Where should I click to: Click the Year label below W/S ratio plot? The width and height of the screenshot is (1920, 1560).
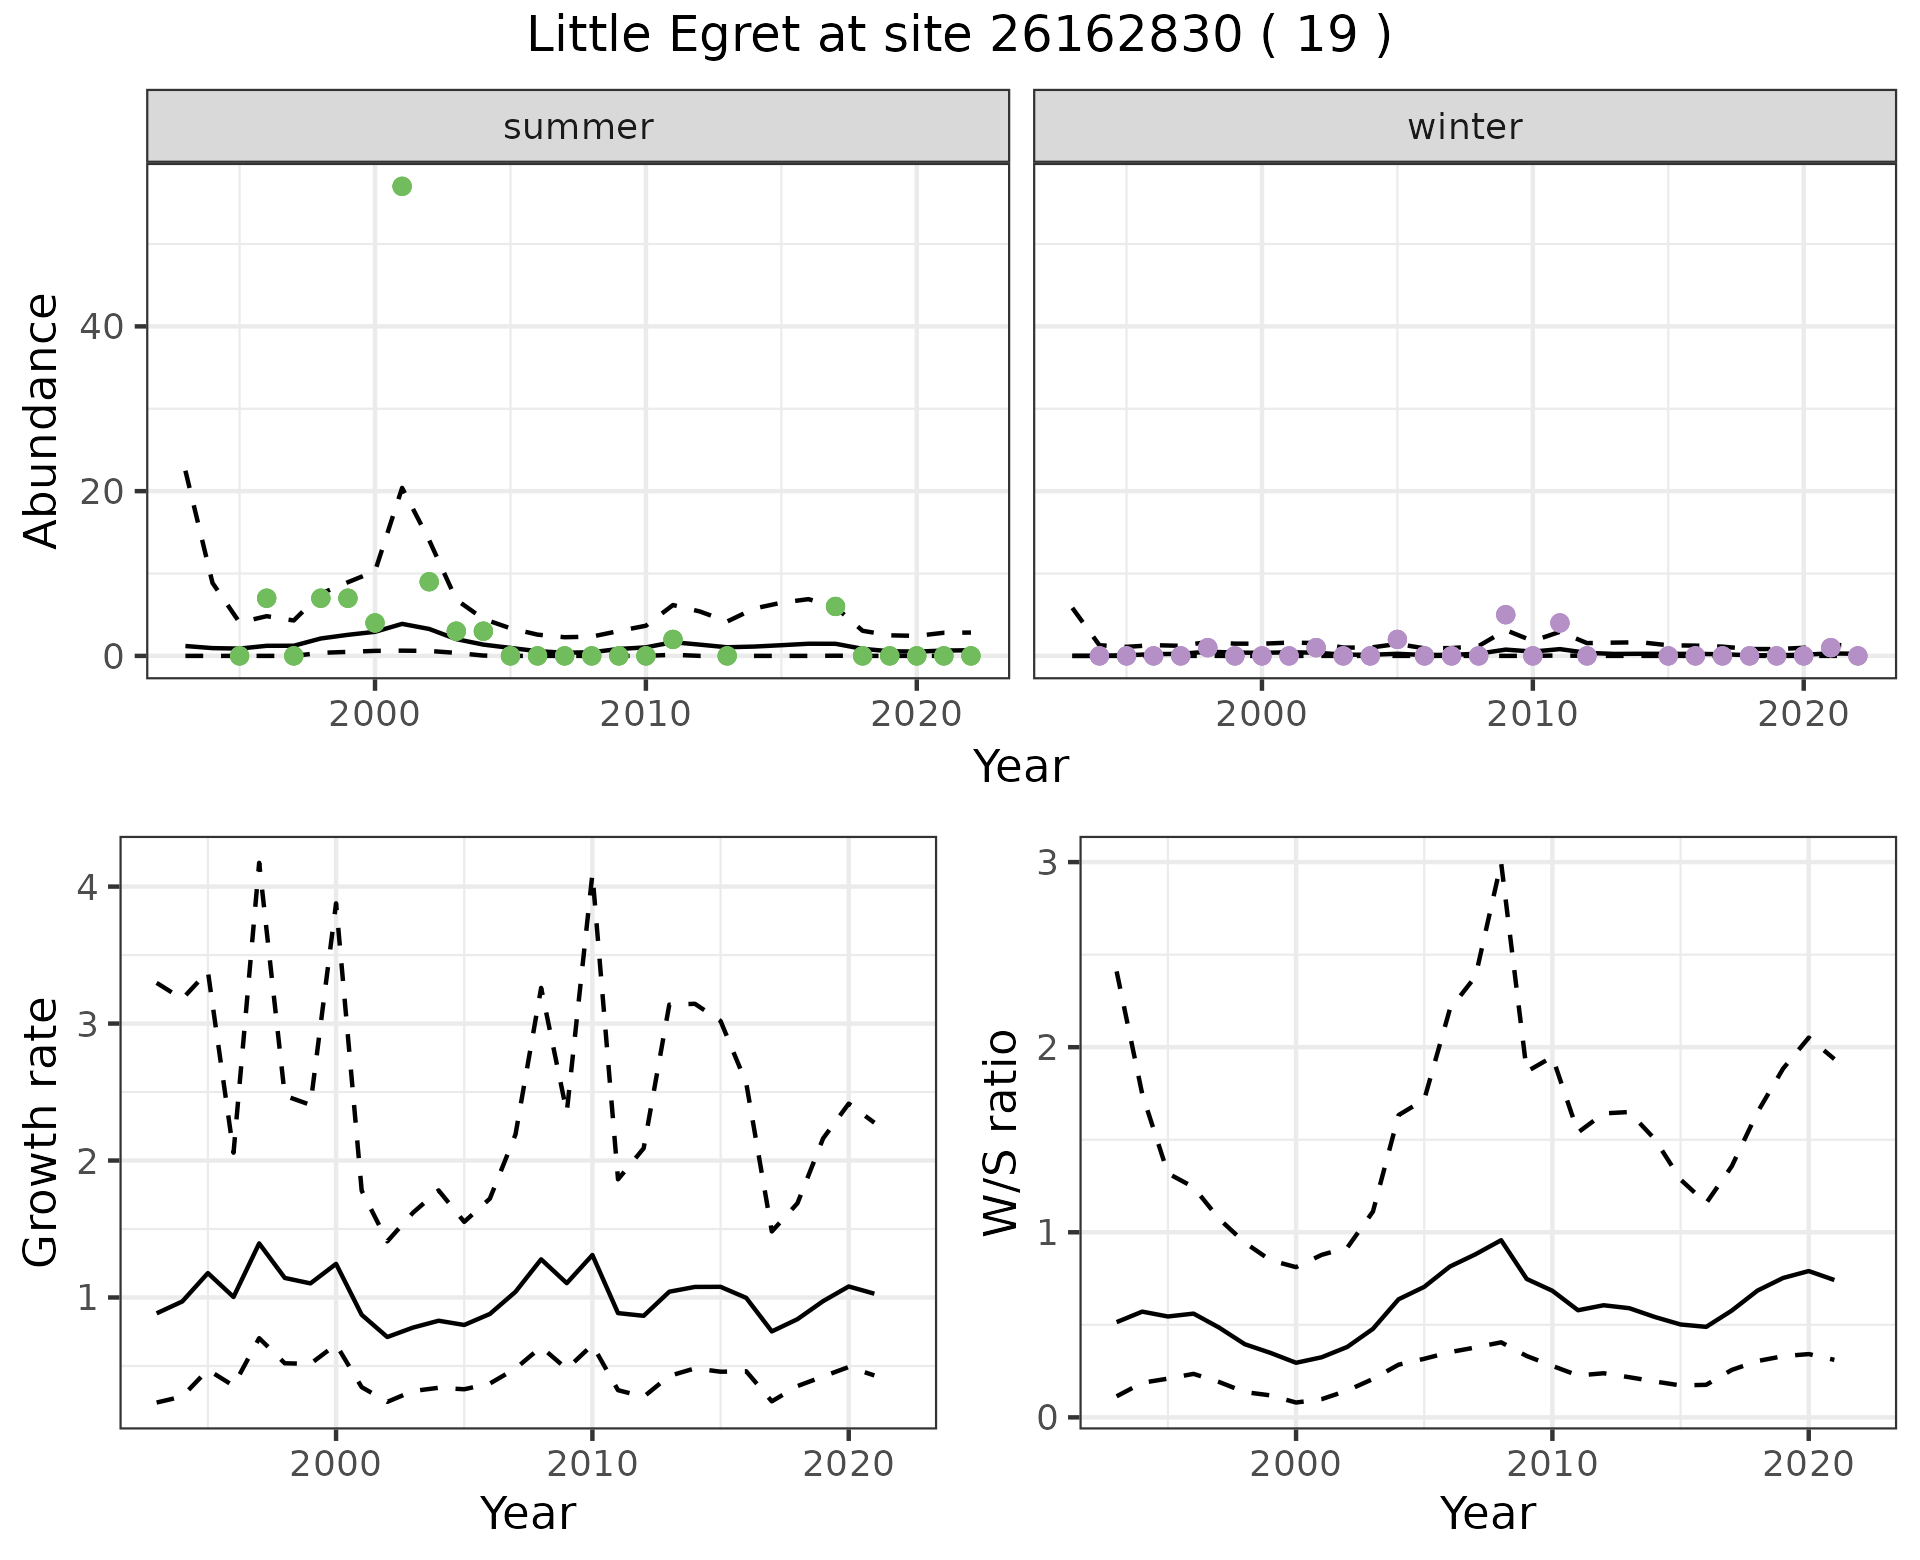(1487, 1513)
